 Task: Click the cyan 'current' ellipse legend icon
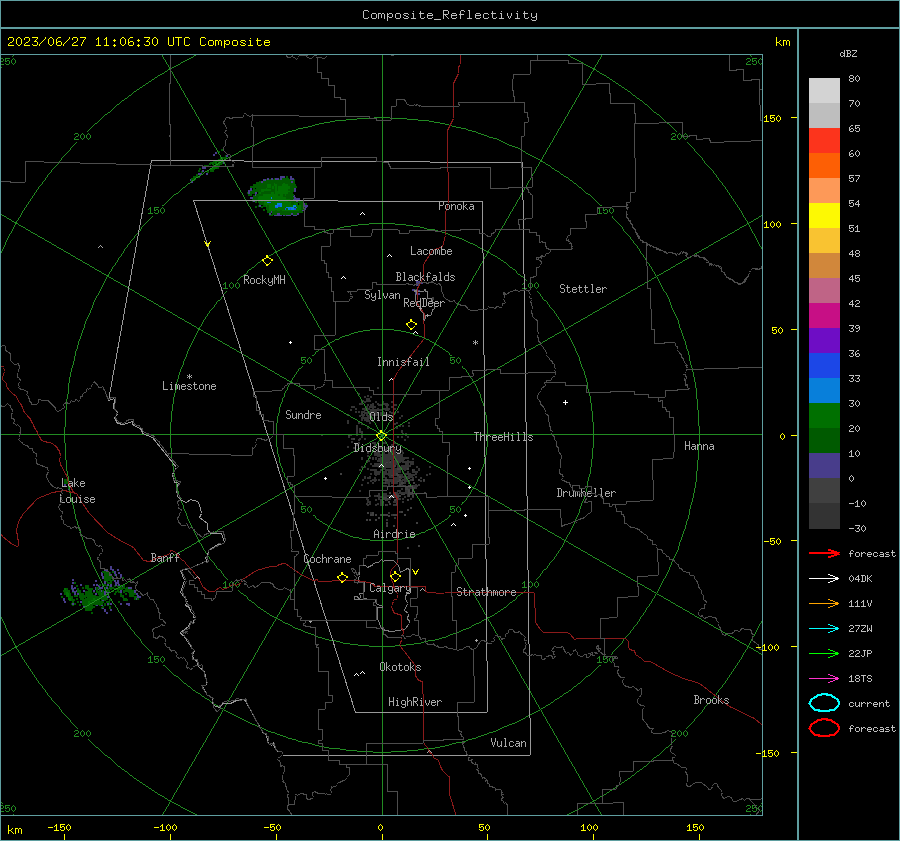click(824, 703)
